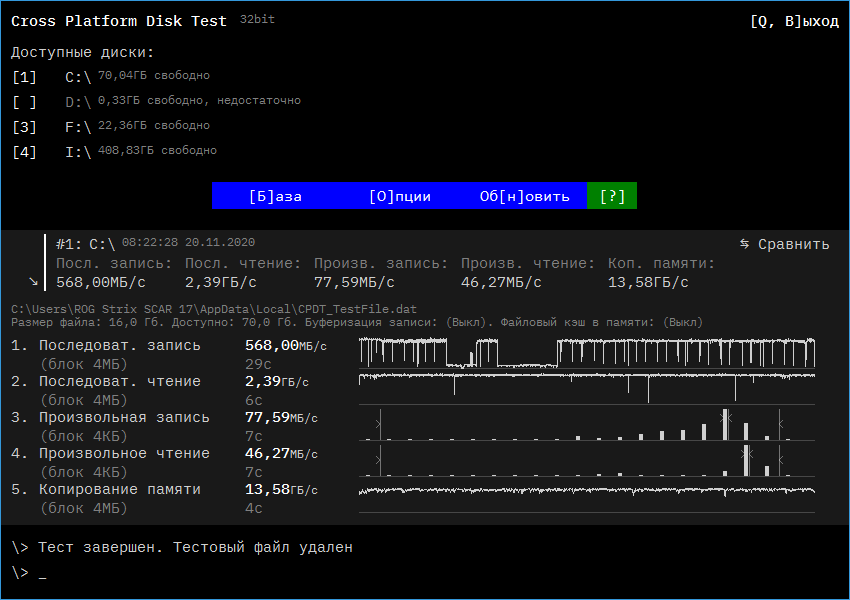Click the Посл. чтение: column label
This screenshot has width=850, height=600.
(x=243, y=263)
